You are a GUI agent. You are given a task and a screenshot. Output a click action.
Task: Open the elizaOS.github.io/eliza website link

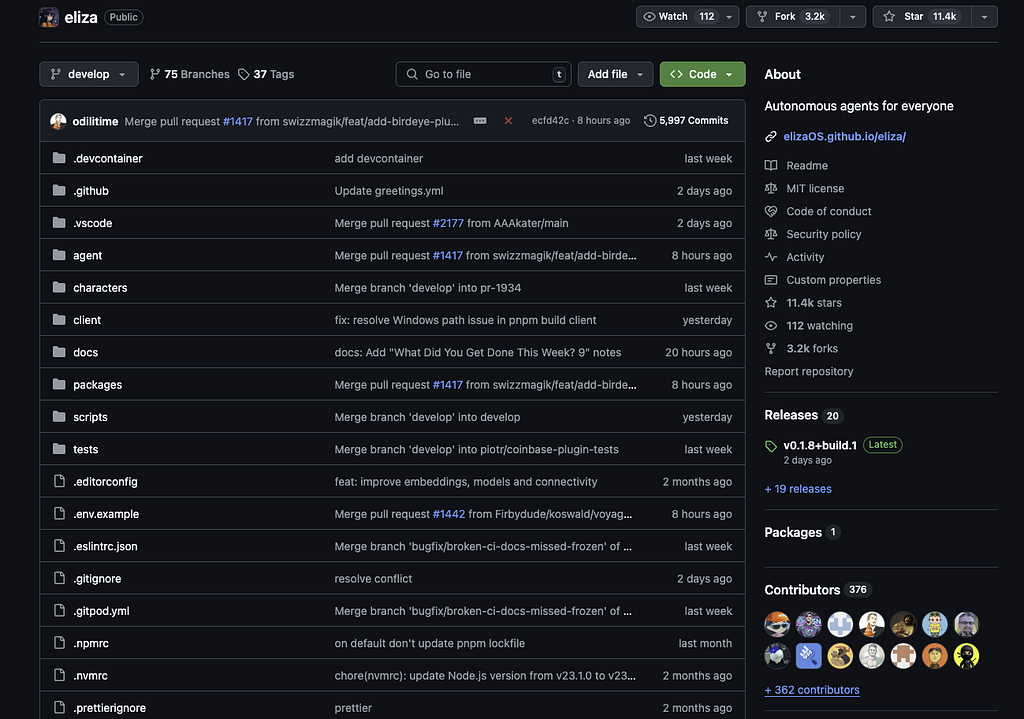pyautogui.click(x=845, y=136)
